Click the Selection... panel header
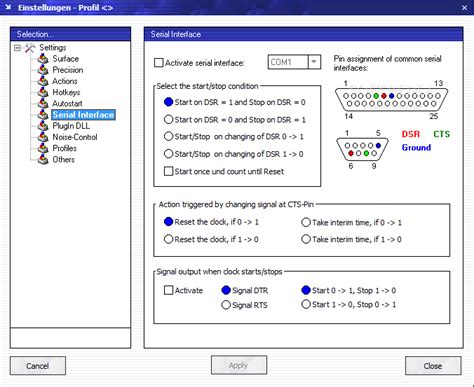Image resolution: width=474 pixels, height=387 pixels. pos(70,34)
